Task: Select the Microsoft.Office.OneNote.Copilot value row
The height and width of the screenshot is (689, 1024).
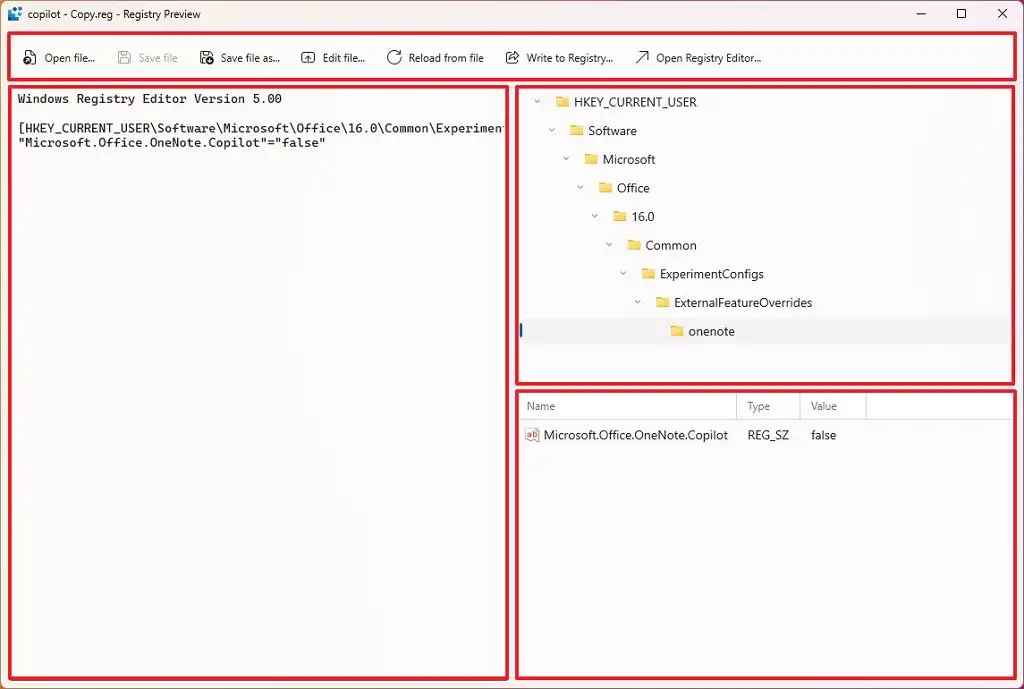Action: pos(637,435)
